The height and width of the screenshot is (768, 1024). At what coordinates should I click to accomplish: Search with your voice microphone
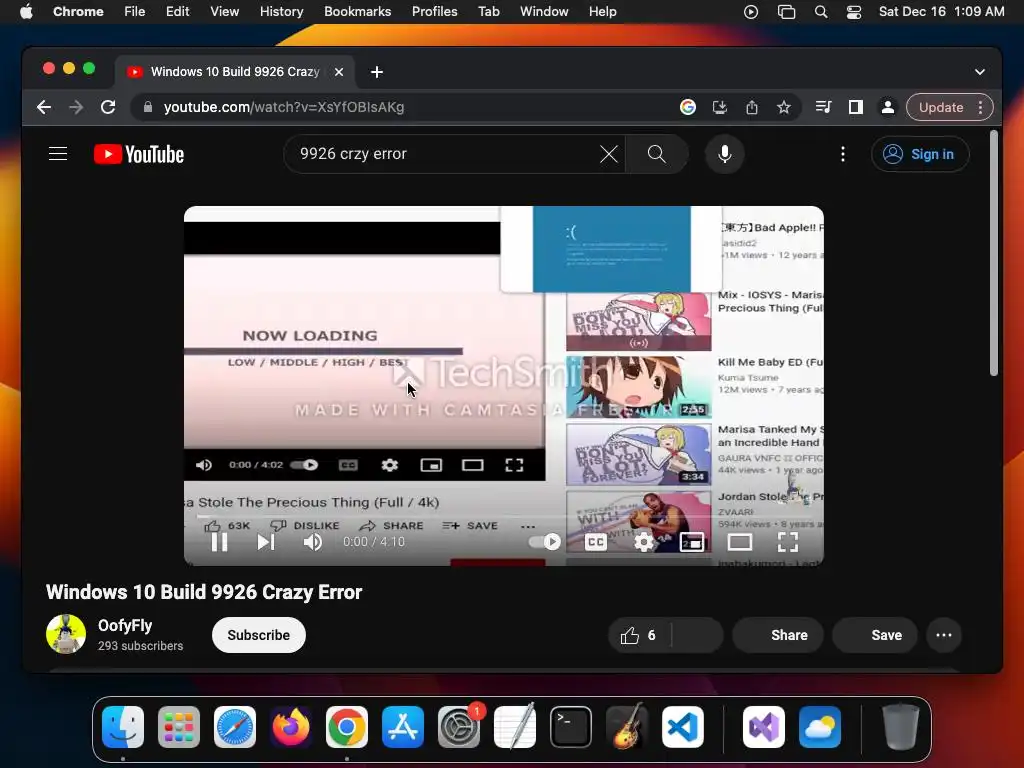coord(724,154)
